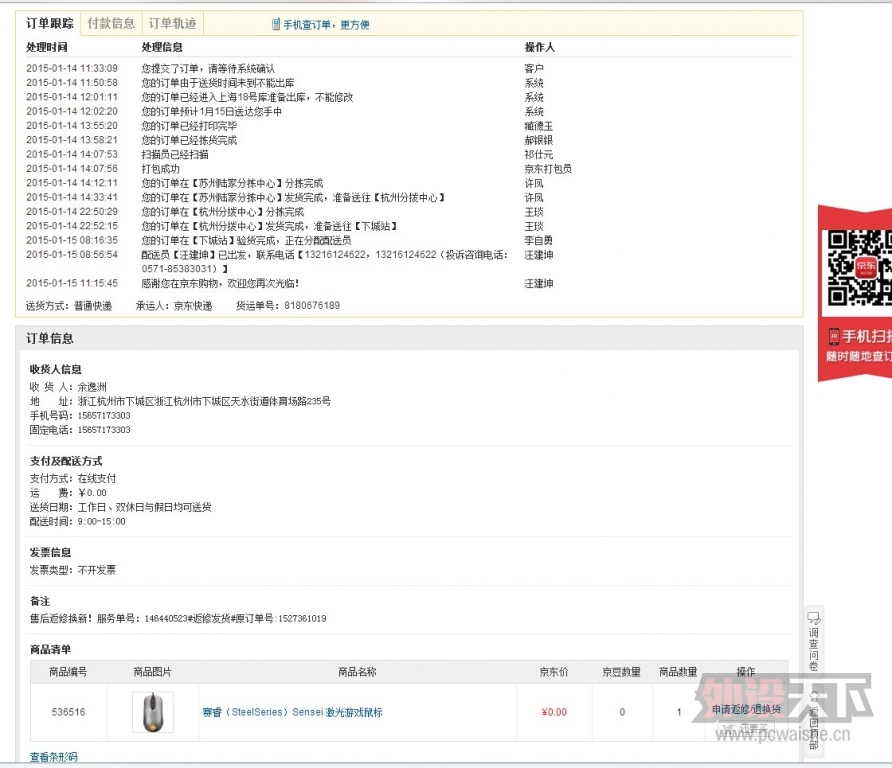Click the 支付方式: 在线支付 line
Image resolution: width=892 pixels, height=768 pixels.
pyautogui.click(x=73, y=478)
